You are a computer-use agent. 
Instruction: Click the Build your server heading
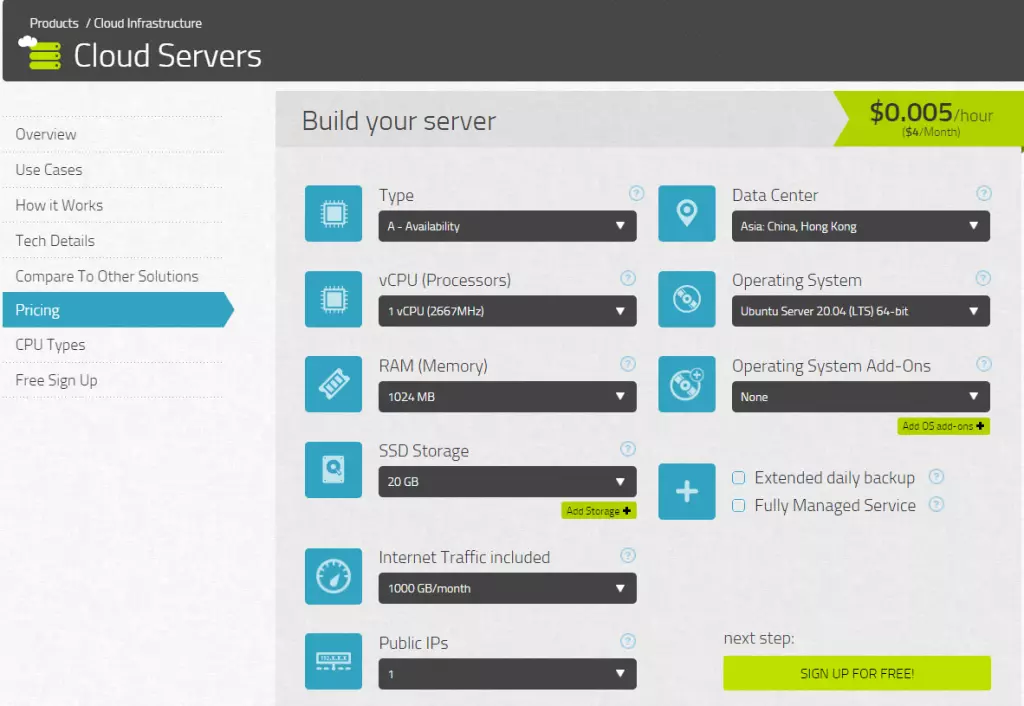coord(399,121)
